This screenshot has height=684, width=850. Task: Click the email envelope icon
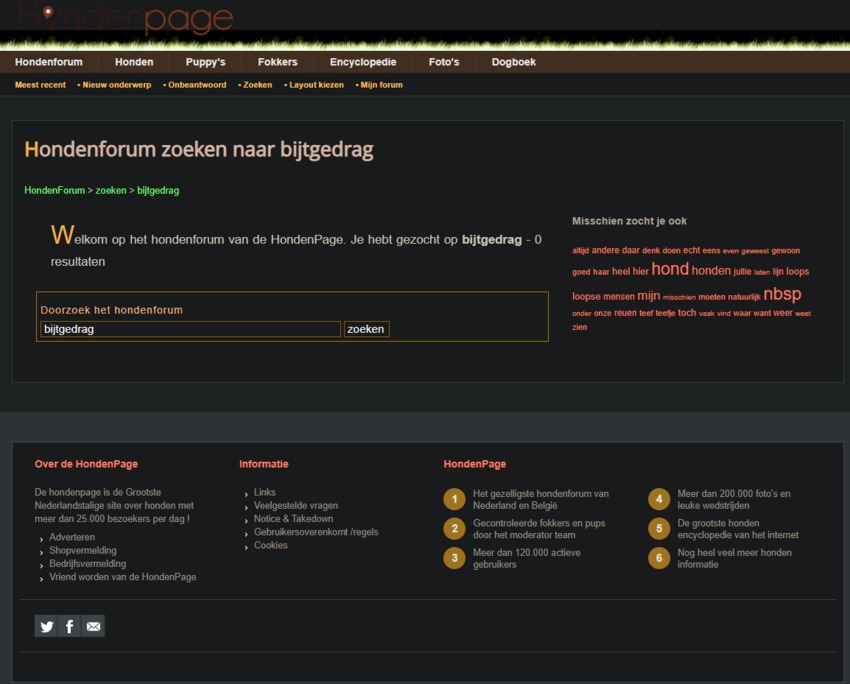click(93, 626)
